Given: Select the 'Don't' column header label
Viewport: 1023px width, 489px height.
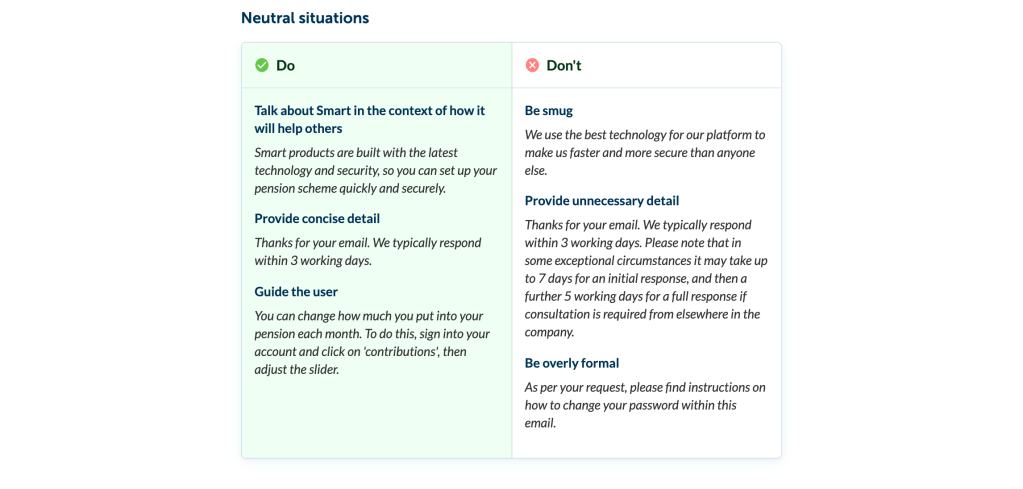Looking at the screenshot, I should click(563, 65).
